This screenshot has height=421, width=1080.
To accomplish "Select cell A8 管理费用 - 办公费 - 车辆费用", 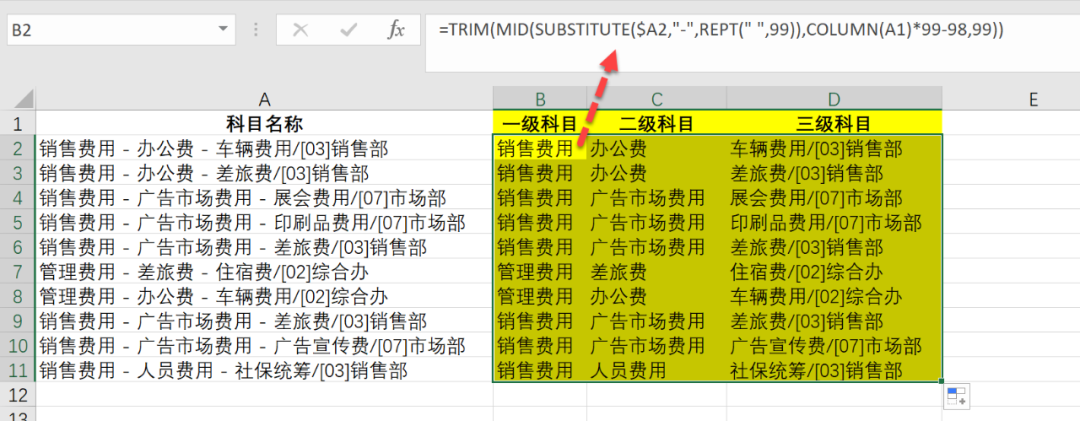I will pos(264,297).
